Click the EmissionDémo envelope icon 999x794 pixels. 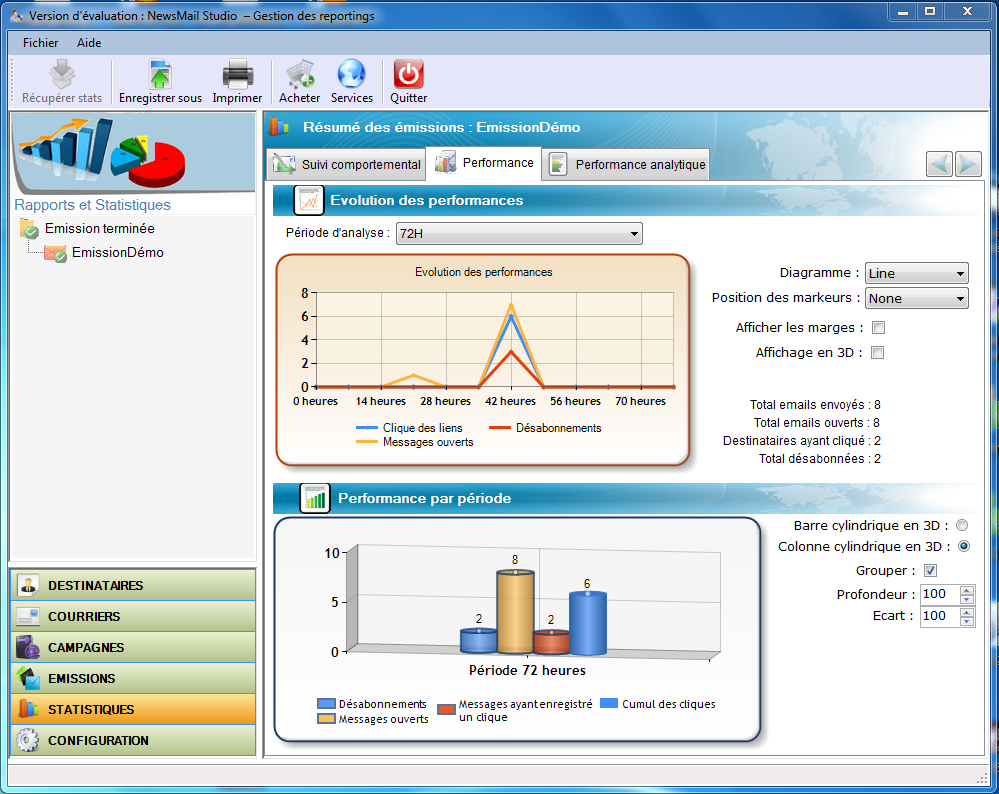[55, 253]
